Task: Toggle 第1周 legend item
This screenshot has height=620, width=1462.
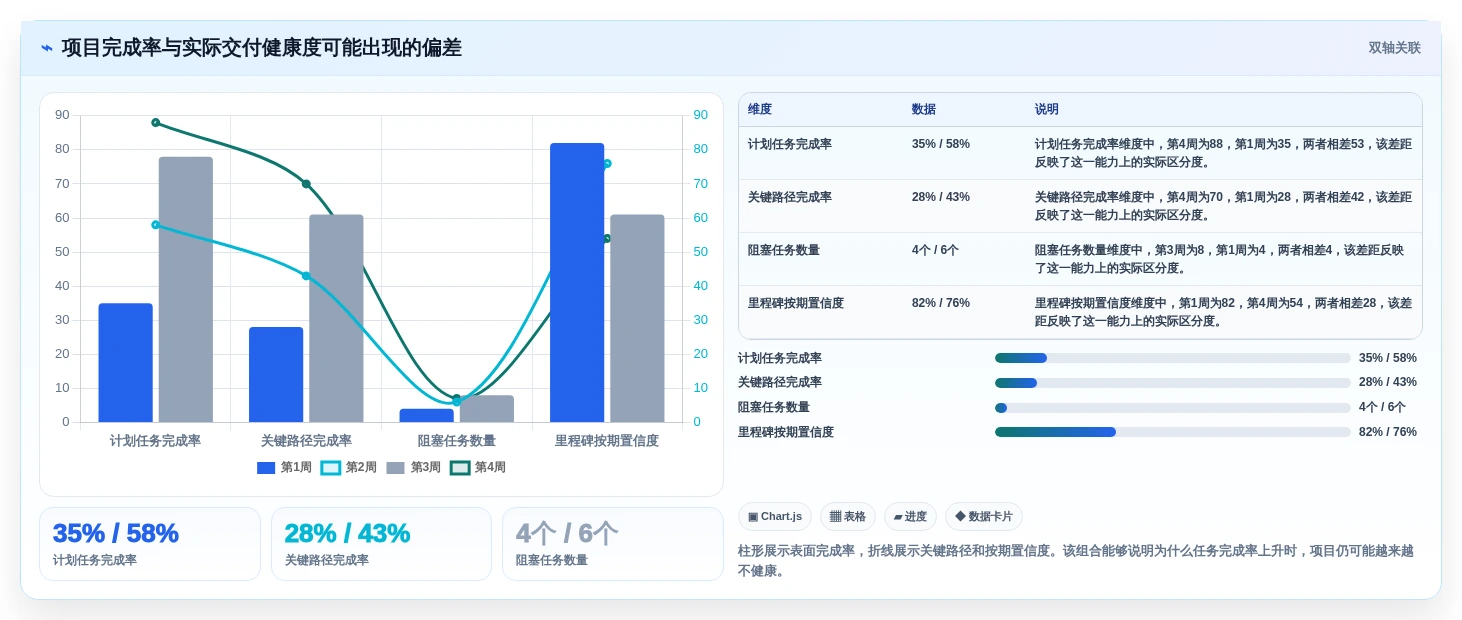Action: (x=285, y=467)
